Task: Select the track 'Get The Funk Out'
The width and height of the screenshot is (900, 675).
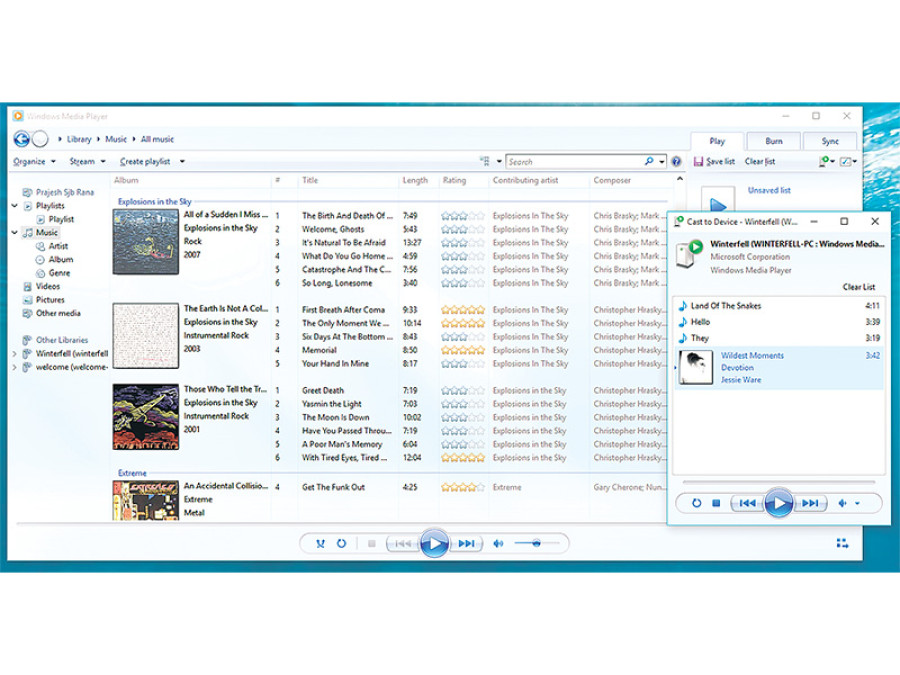Action: 333,487
